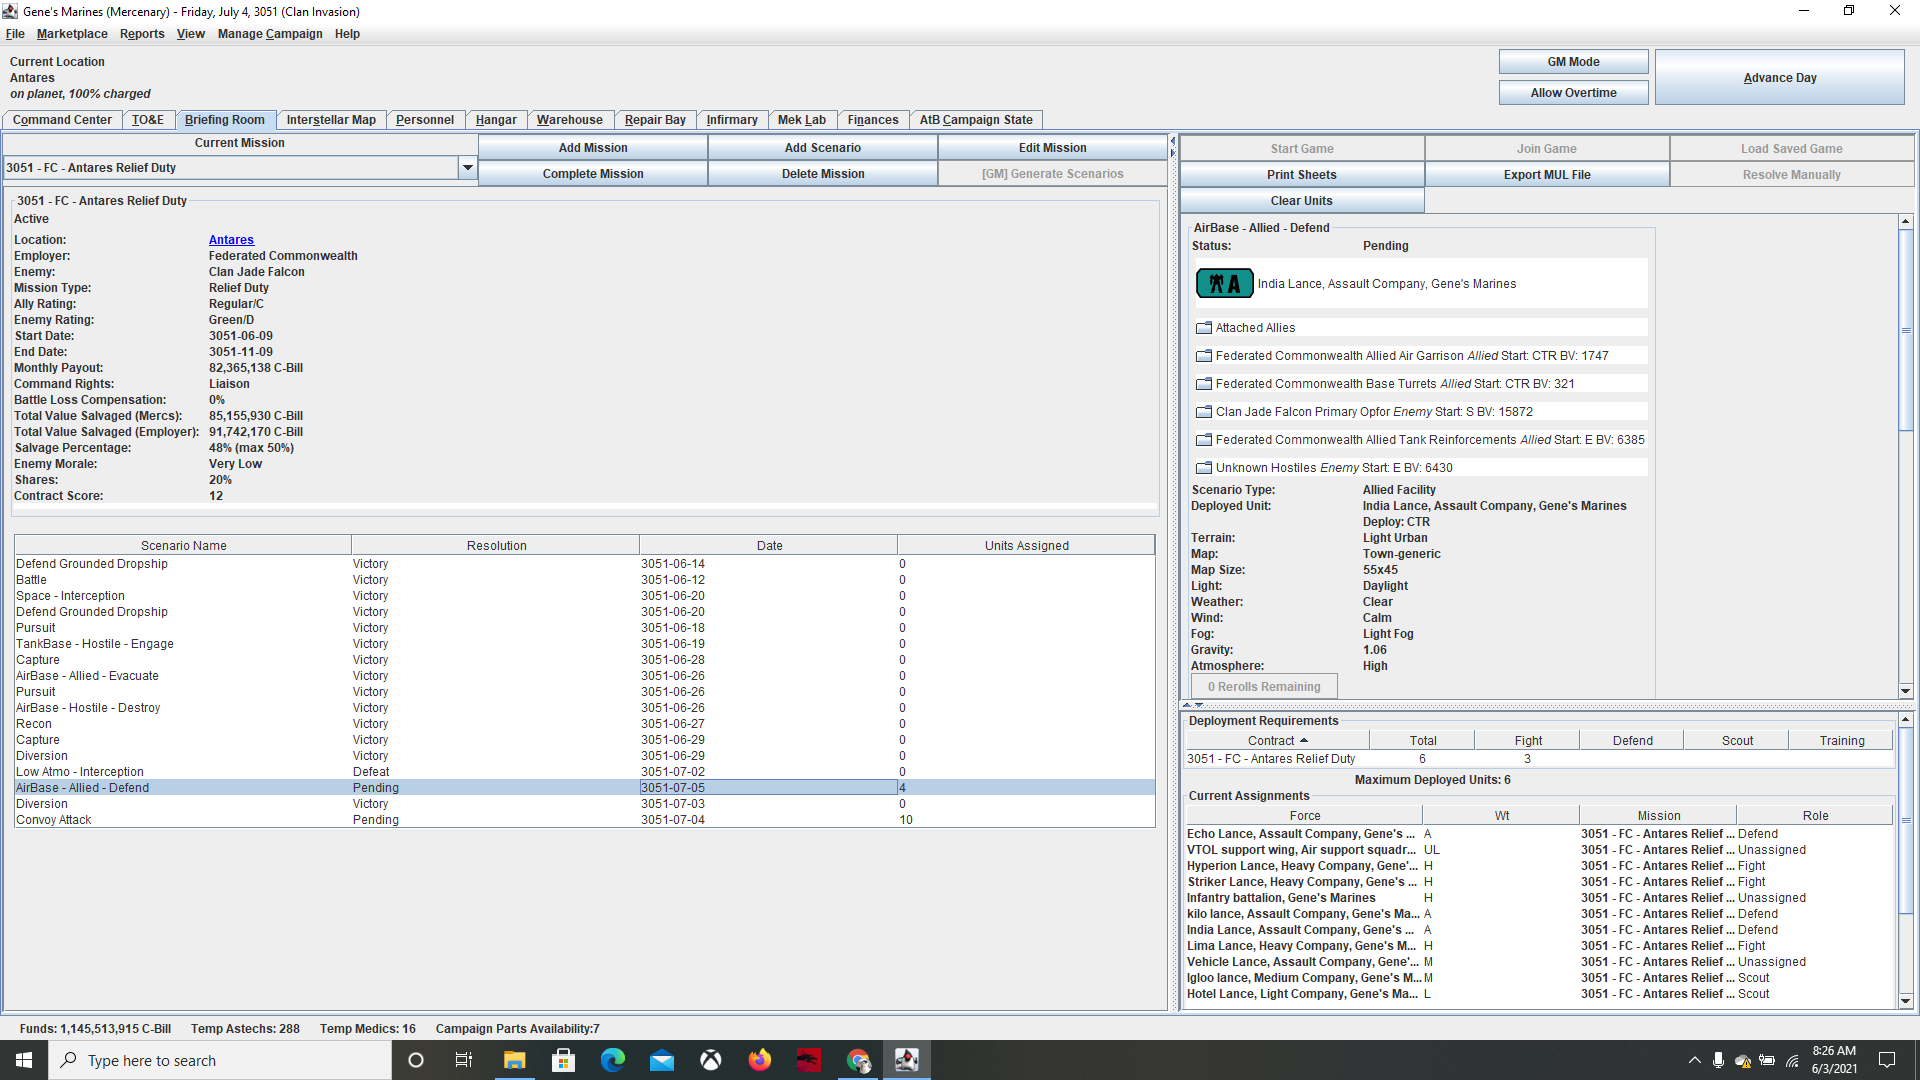This screenshot has height=1080, width=1920.
Task: Toggle the Allow Overtime button
Action: point(1573,93)
